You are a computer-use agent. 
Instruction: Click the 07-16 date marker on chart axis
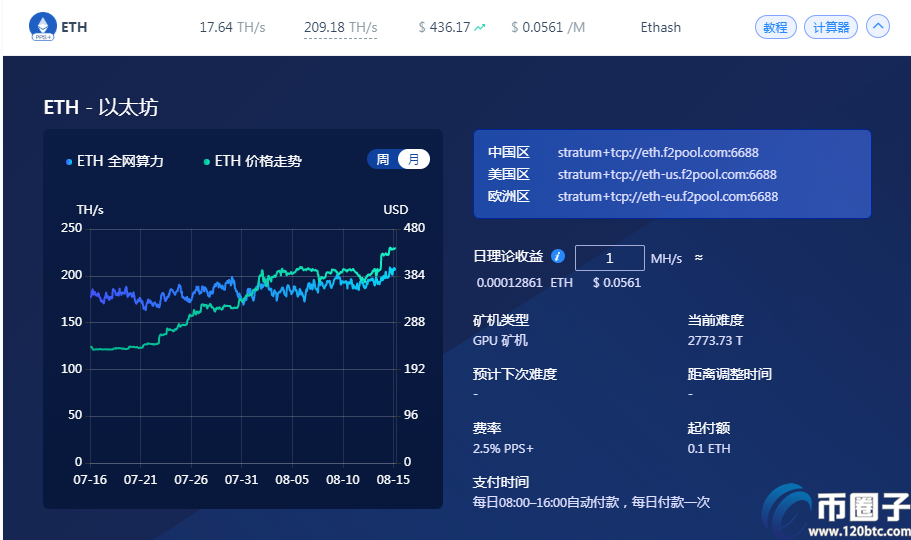(90, 480)
